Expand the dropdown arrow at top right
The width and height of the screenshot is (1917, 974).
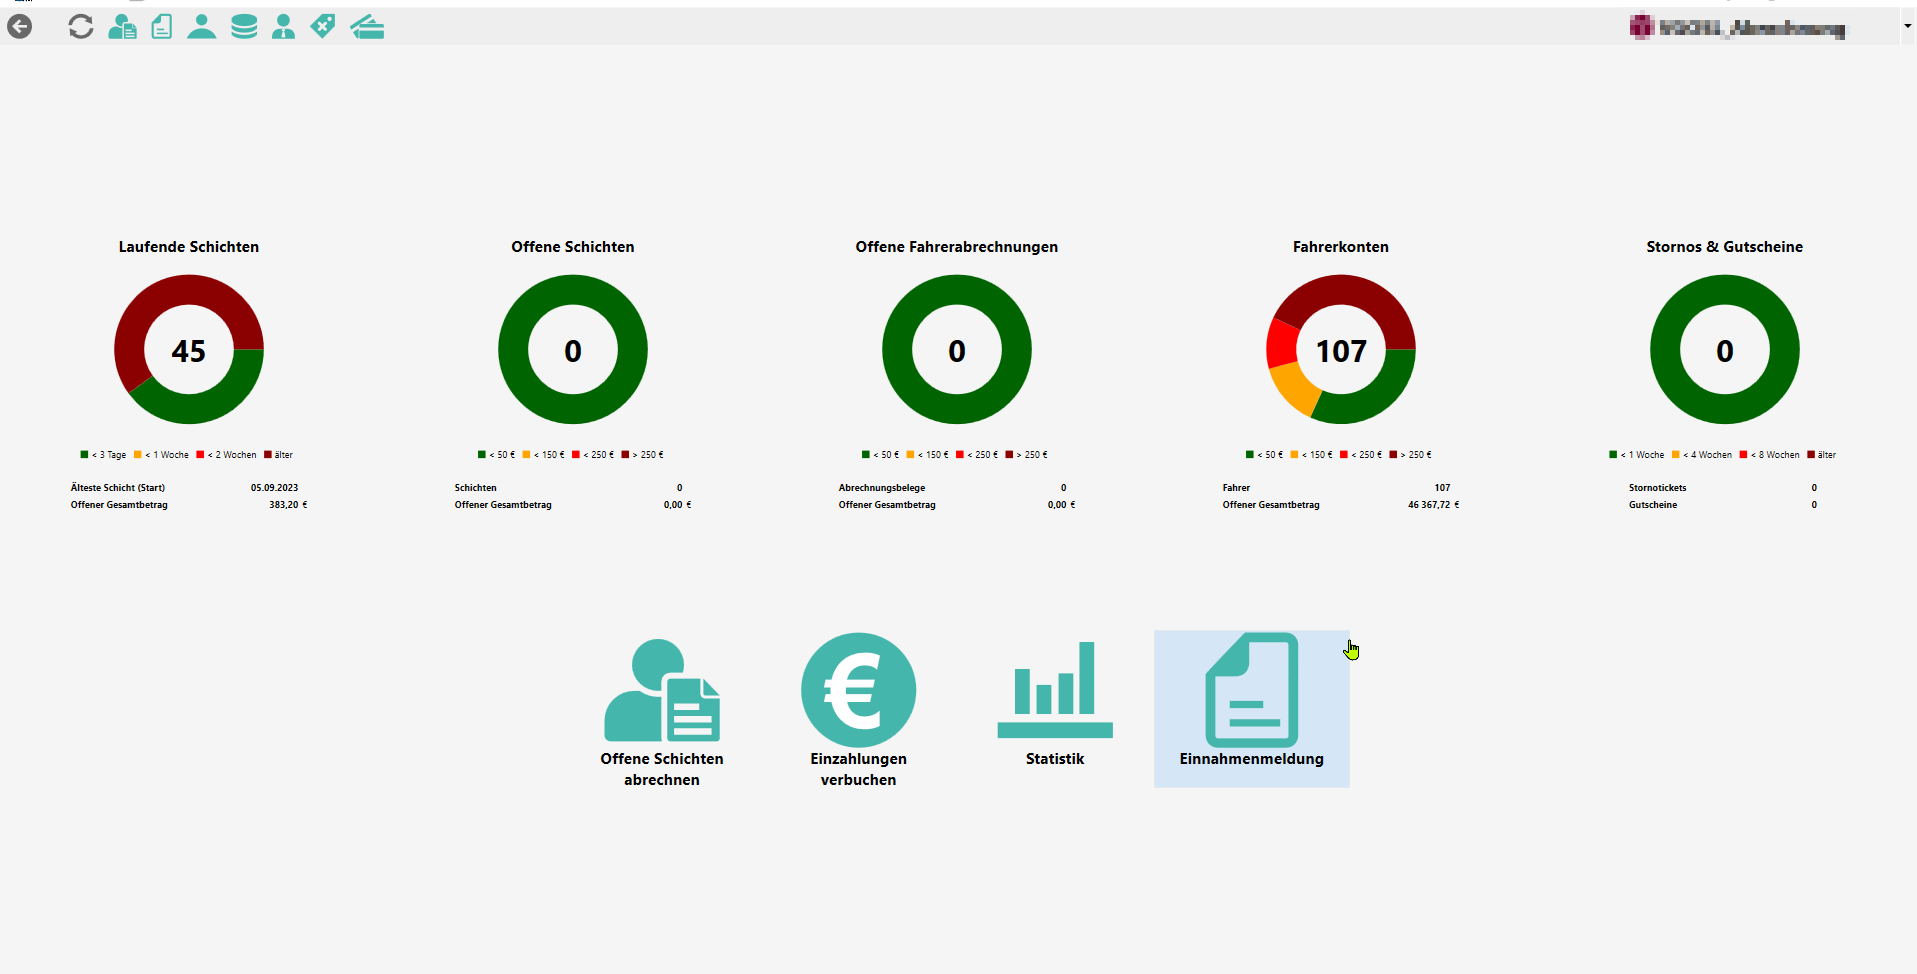point(1907,27)
